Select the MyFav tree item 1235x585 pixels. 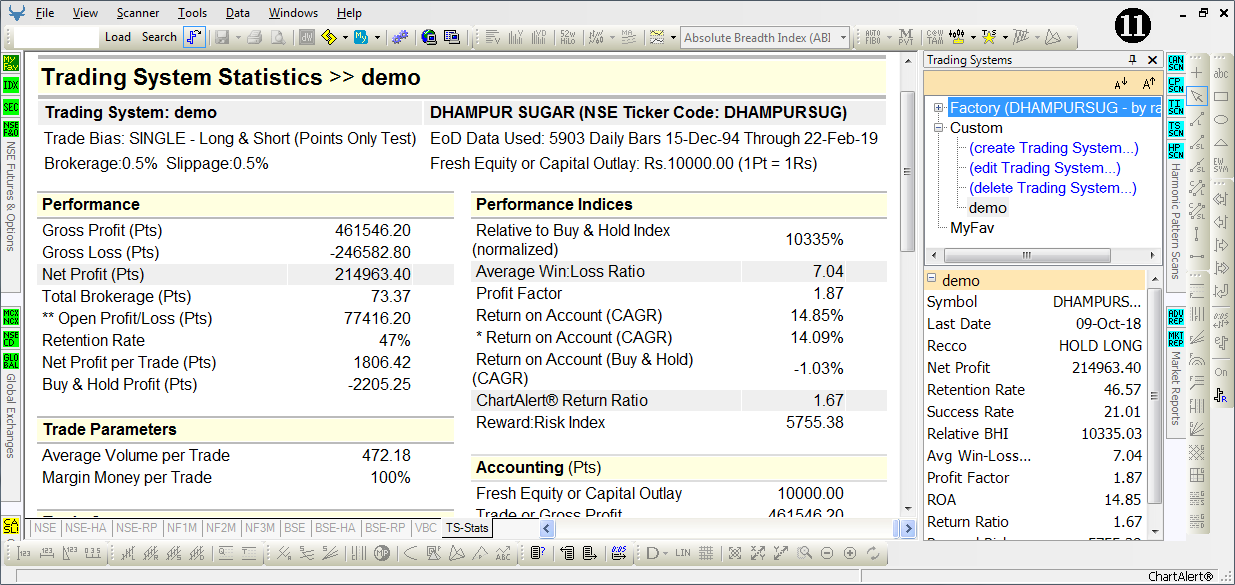(x=972, y=228)
